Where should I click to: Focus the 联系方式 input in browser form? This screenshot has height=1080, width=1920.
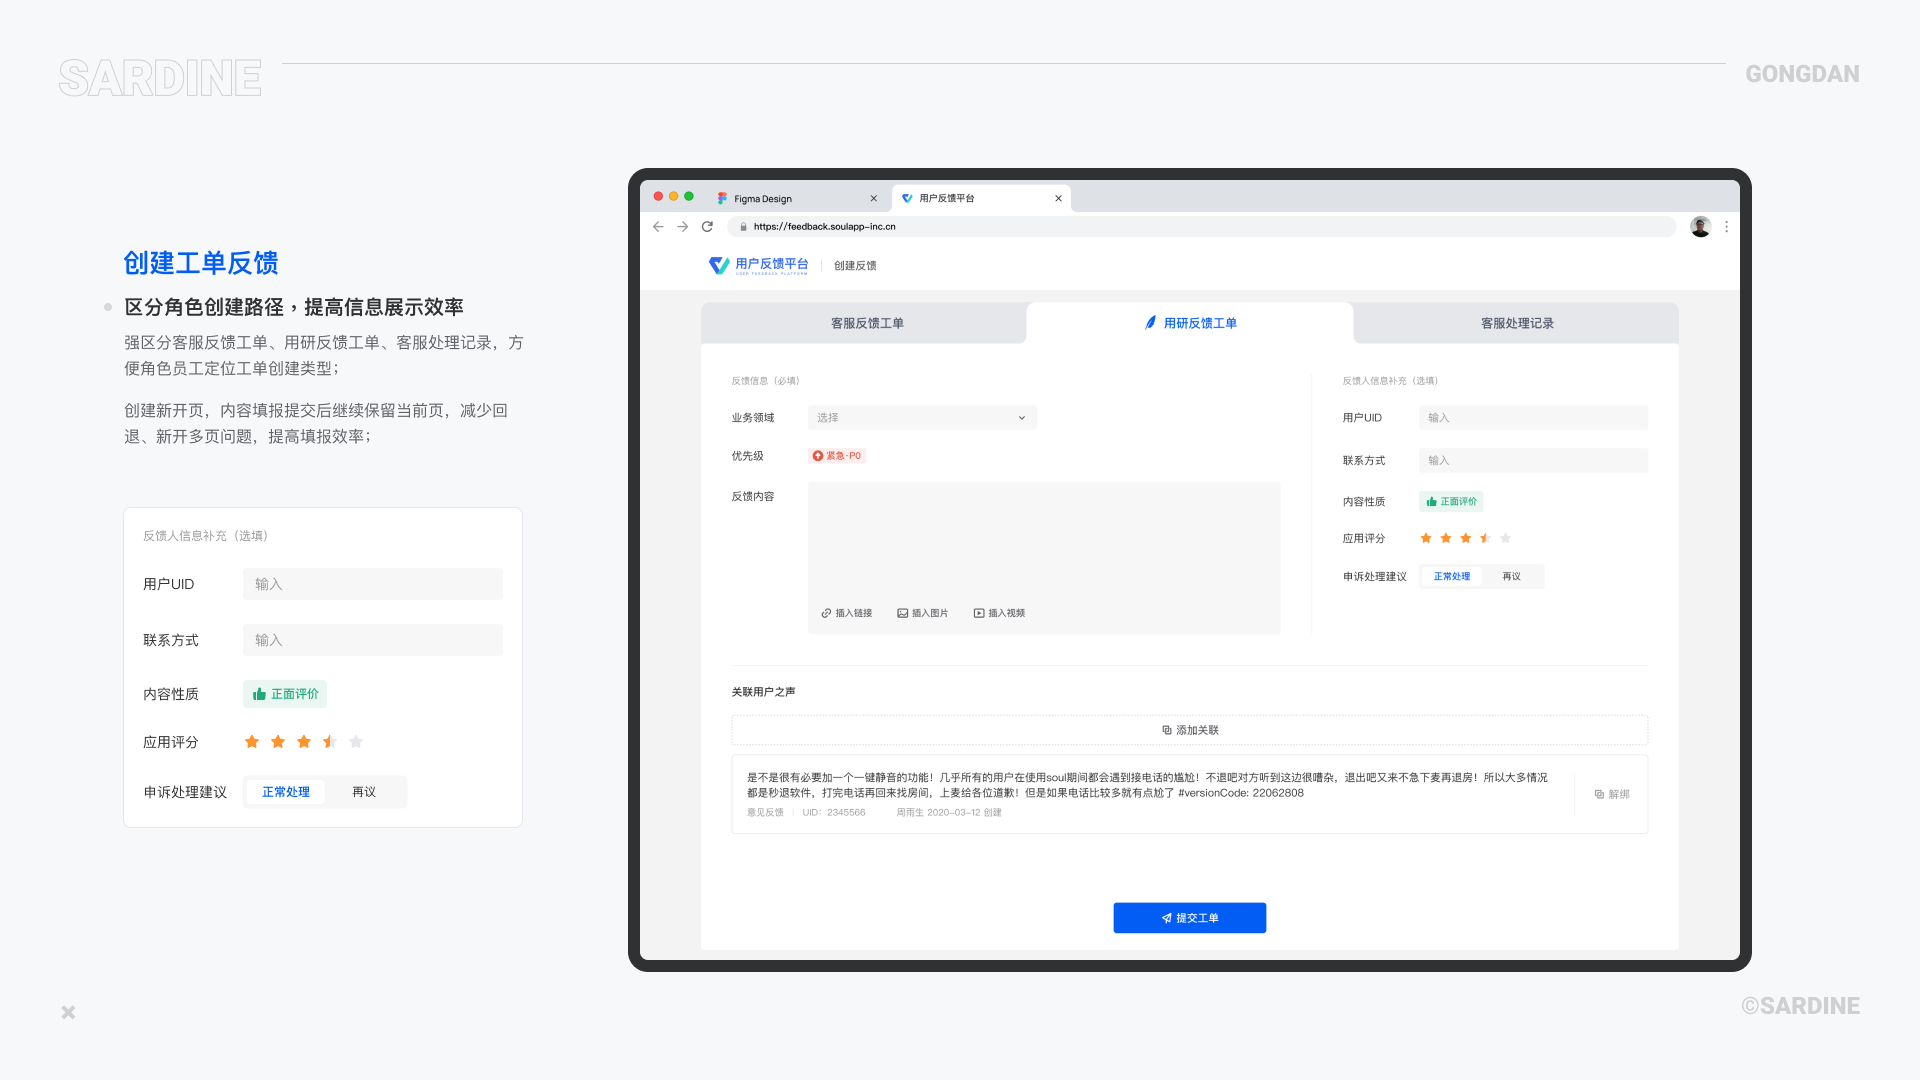pyautogui.click(x=1533, y=461)
